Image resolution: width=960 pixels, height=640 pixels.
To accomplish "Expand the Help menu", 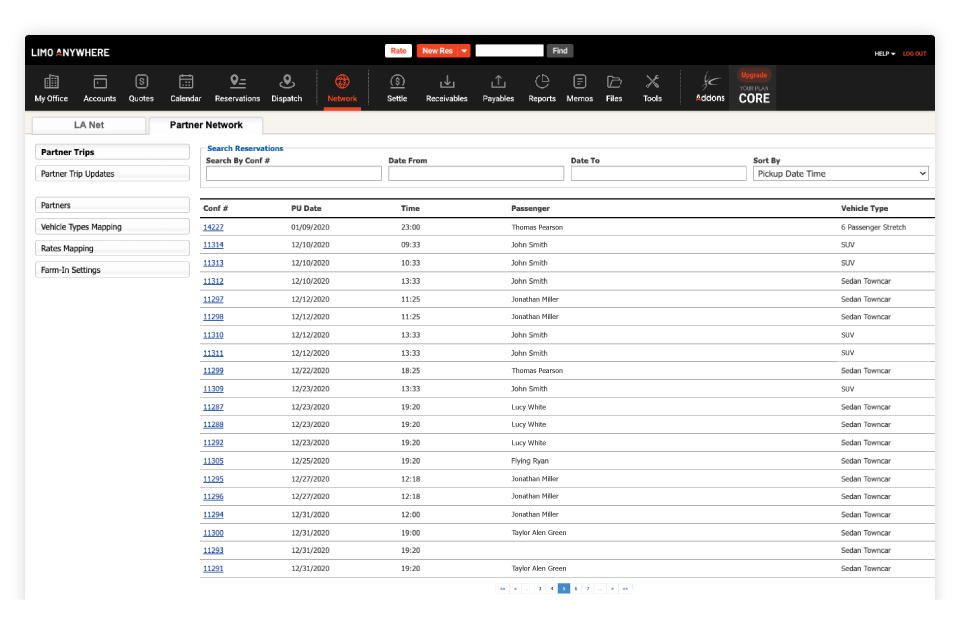I will coord(883,54).
